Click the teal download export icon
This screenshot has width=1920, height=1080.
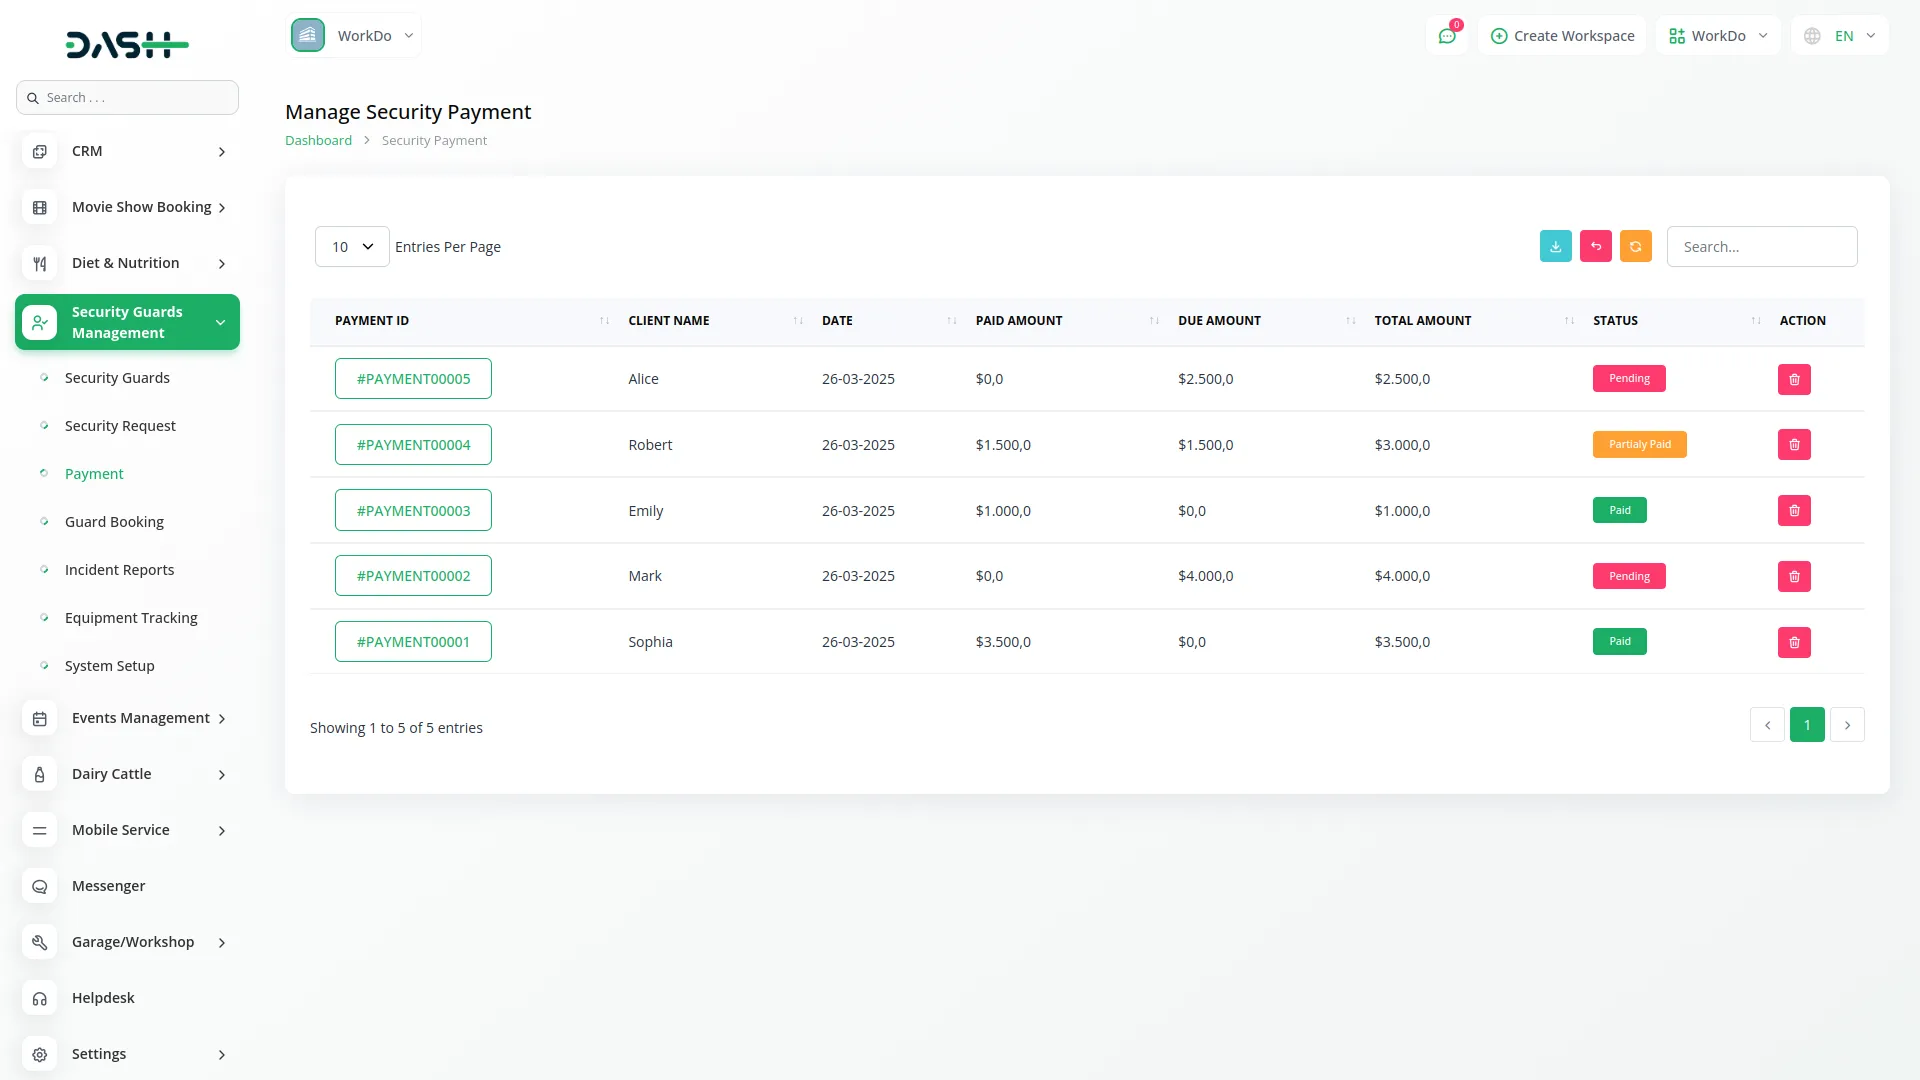(x=1555, y=246)
